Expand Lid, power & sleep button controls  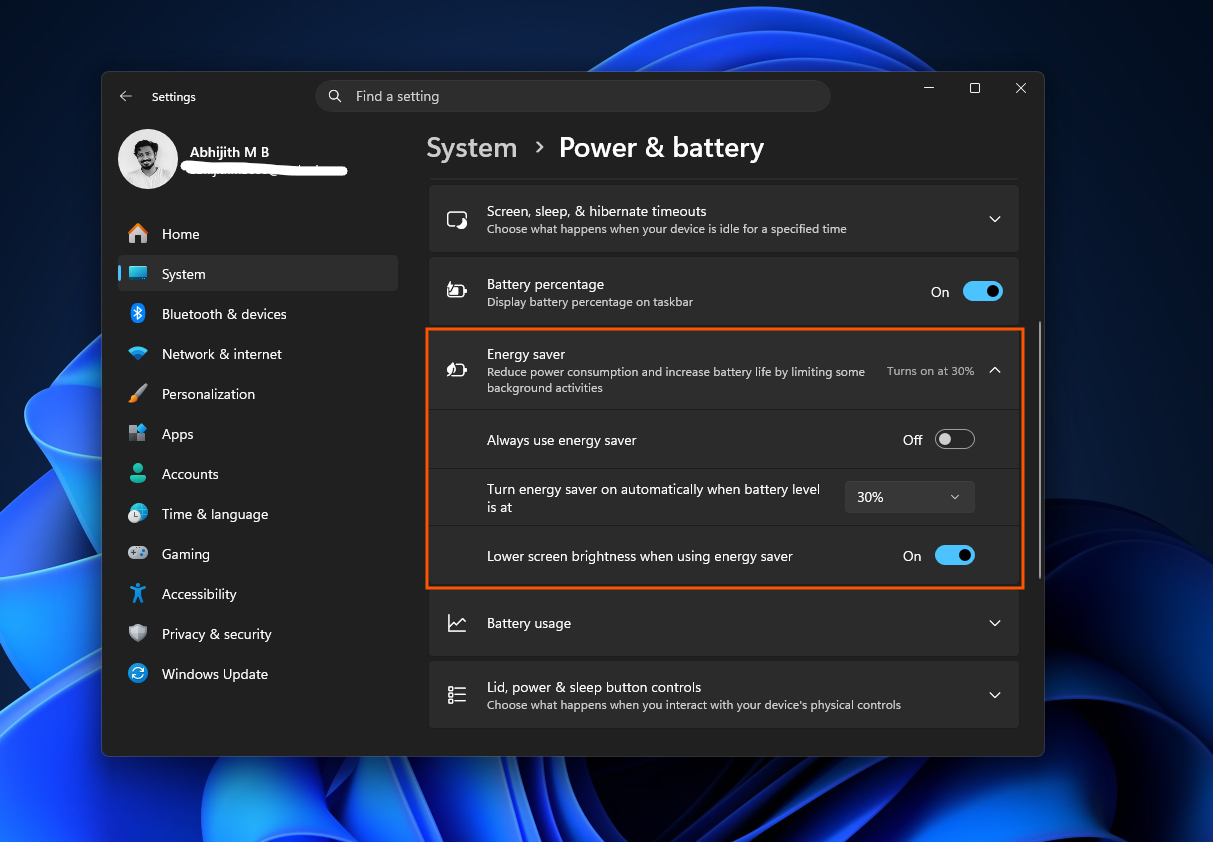point(723,695)
